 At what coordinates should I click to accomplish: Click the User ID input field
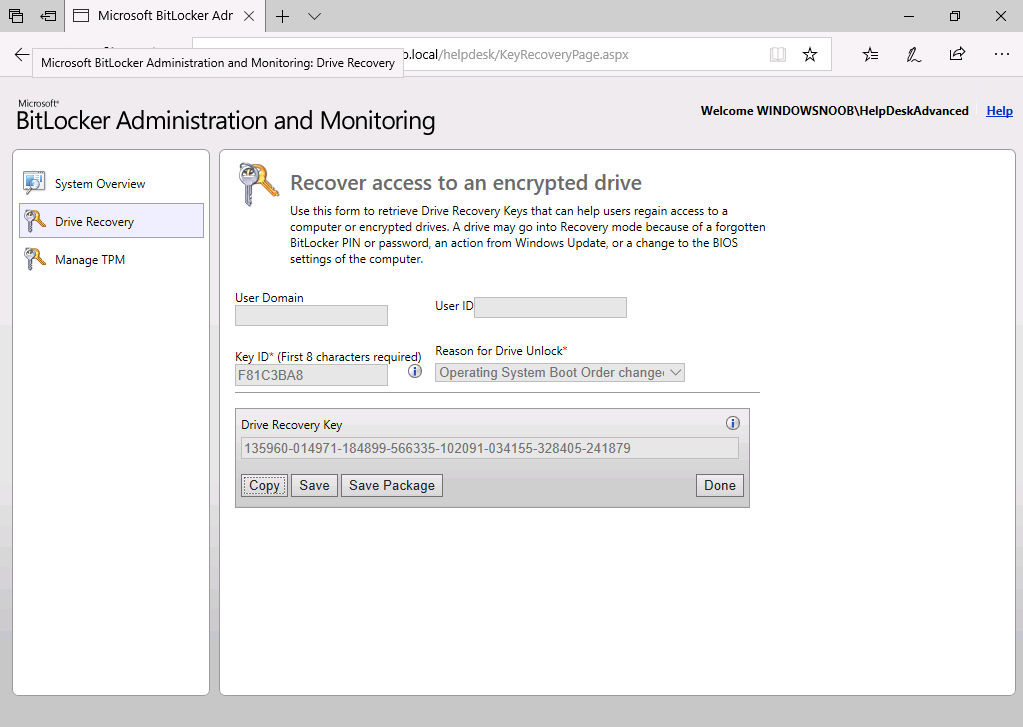[550, 307]
